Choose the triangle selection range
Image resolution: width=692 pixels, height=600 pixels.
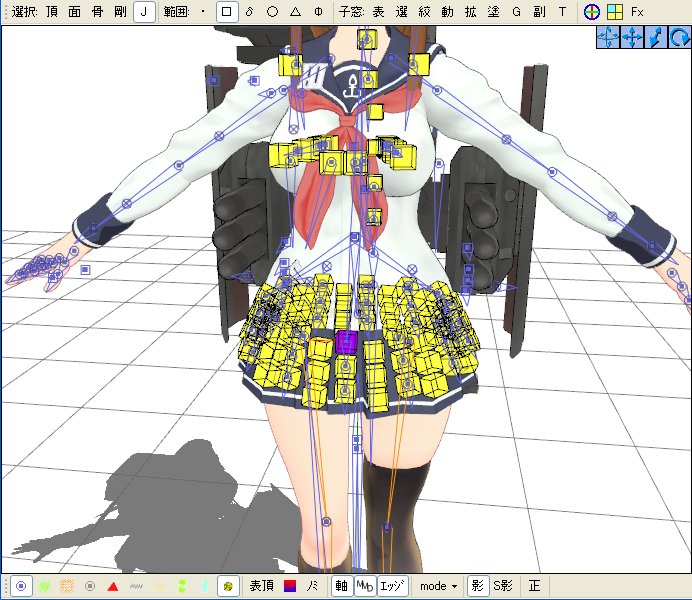click(x=296, y=12)
